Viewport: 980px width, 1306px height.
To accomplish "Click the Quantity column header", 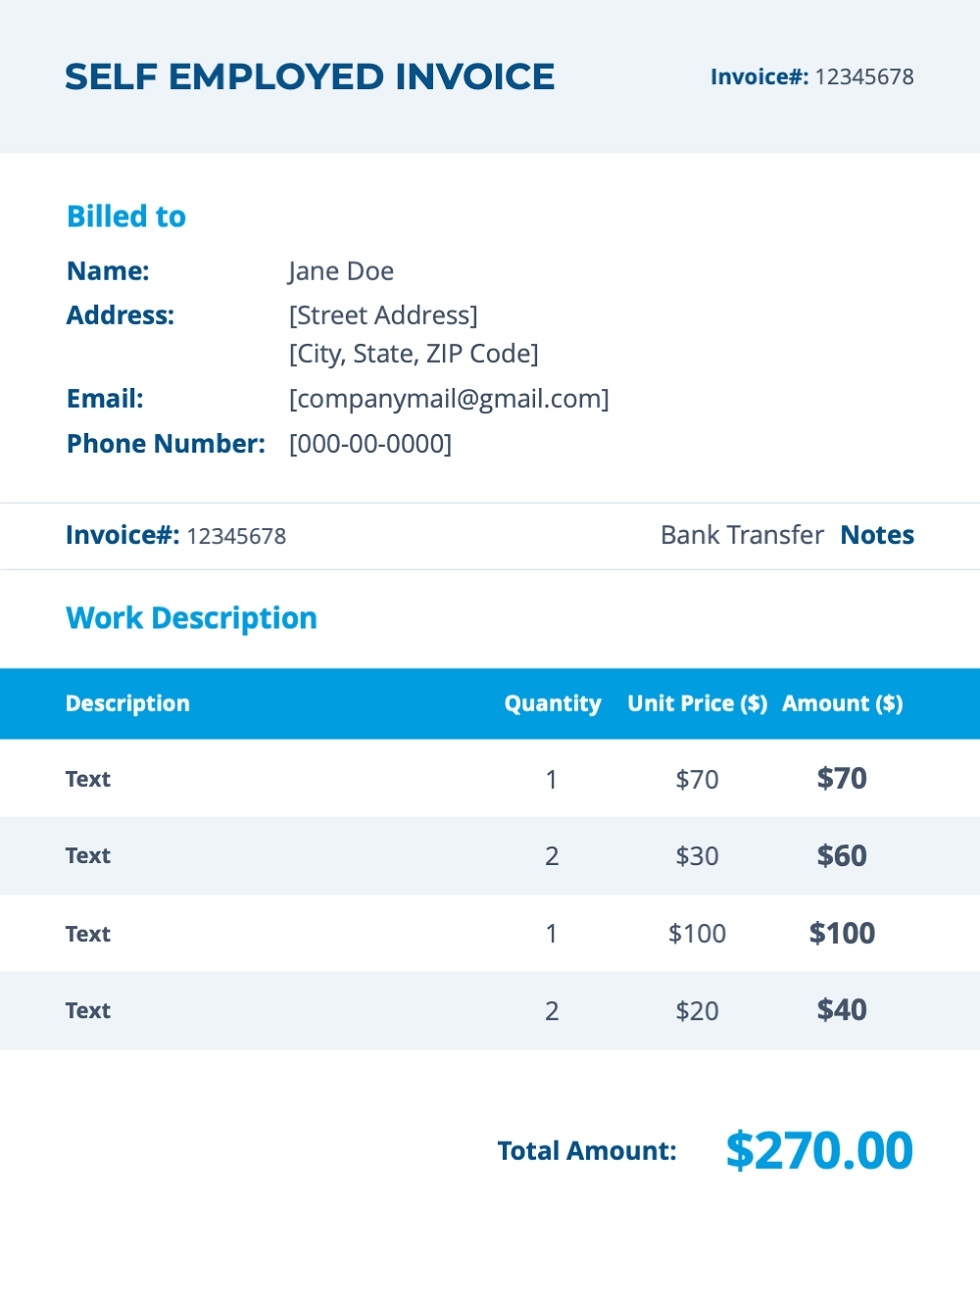I will click(552, 703).
